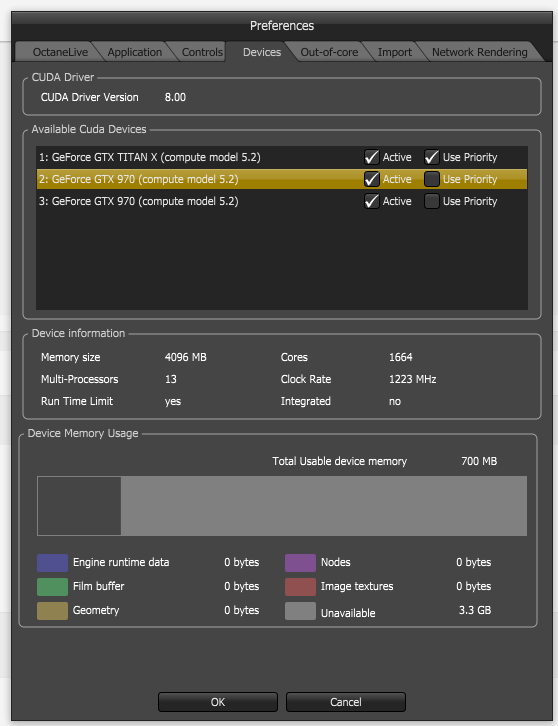Enable Use Priority for device 2 GTX 970
Viewport: 558px width, 726px height.
click(432, 179)
